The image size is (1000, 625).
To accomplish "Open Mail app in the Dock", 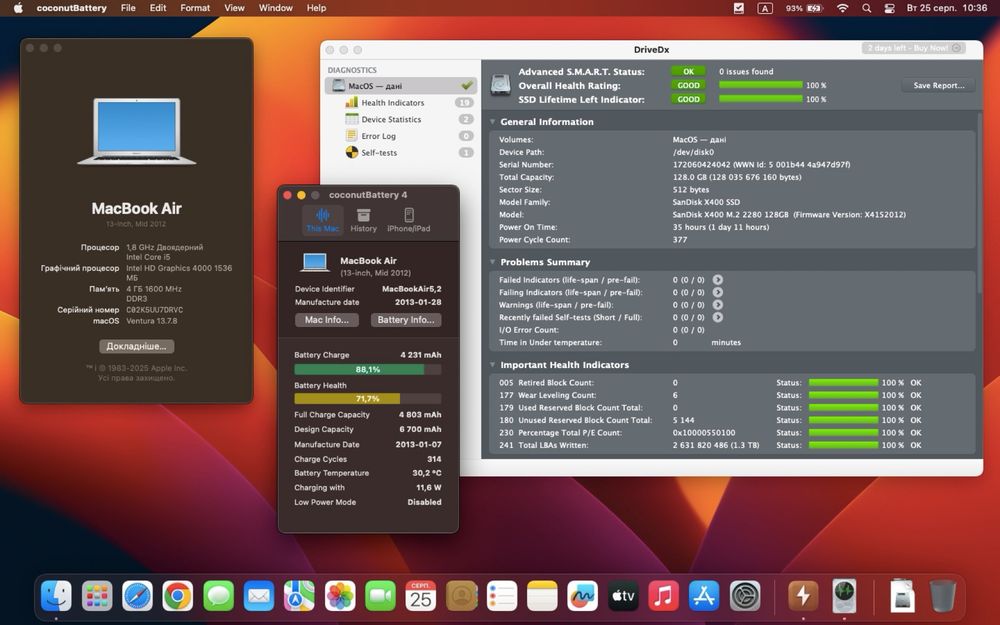I will click(x=259, y=596).
